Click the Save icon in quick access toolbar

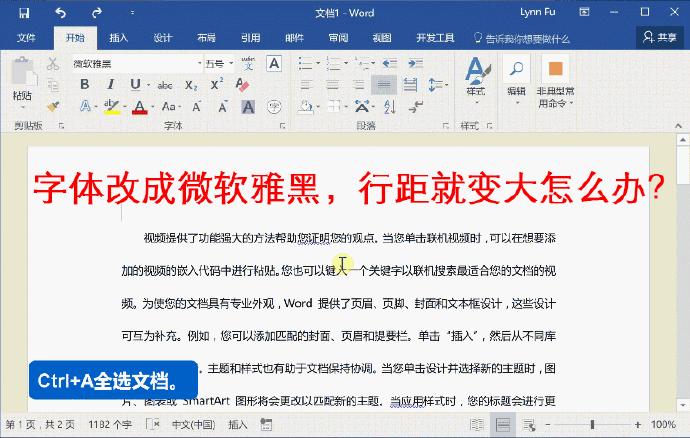24,13
